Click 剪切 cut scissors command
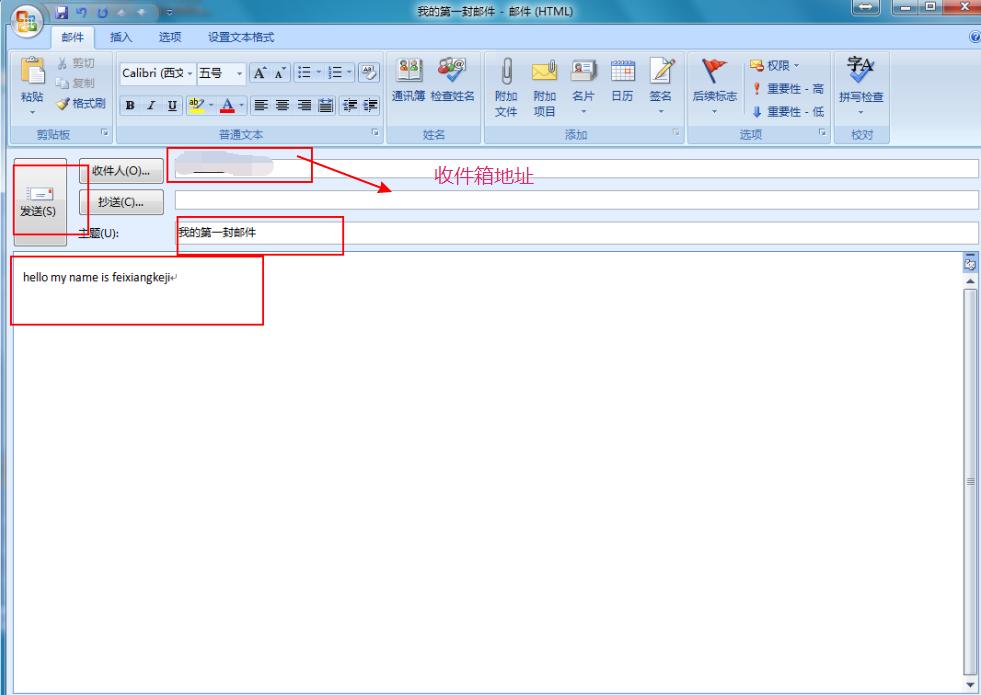The height and width of the screenshot is (695, 981). [x=76, y=63]
